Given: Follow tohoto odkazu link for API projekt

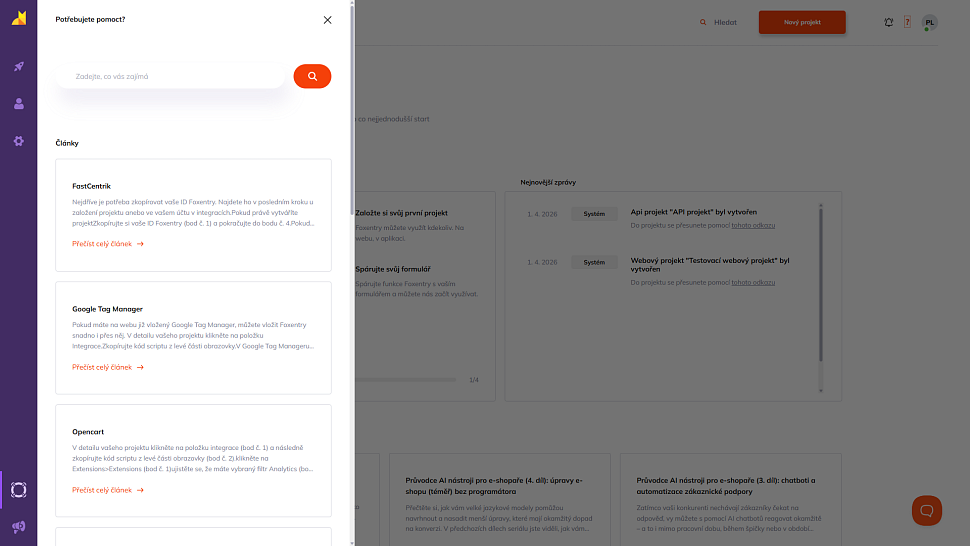Looking at the screenshot, I should pos(753,226).
